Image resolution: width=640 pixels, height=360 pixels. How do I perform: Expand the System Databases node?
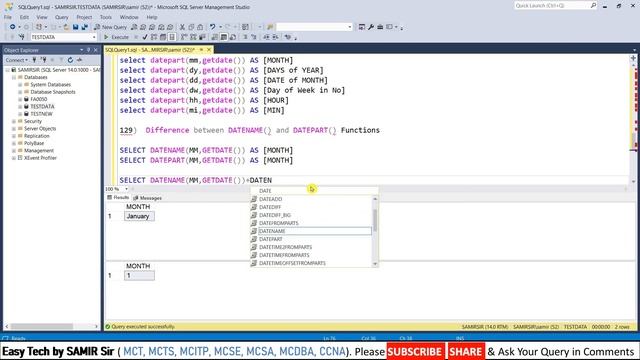(20, 84)
